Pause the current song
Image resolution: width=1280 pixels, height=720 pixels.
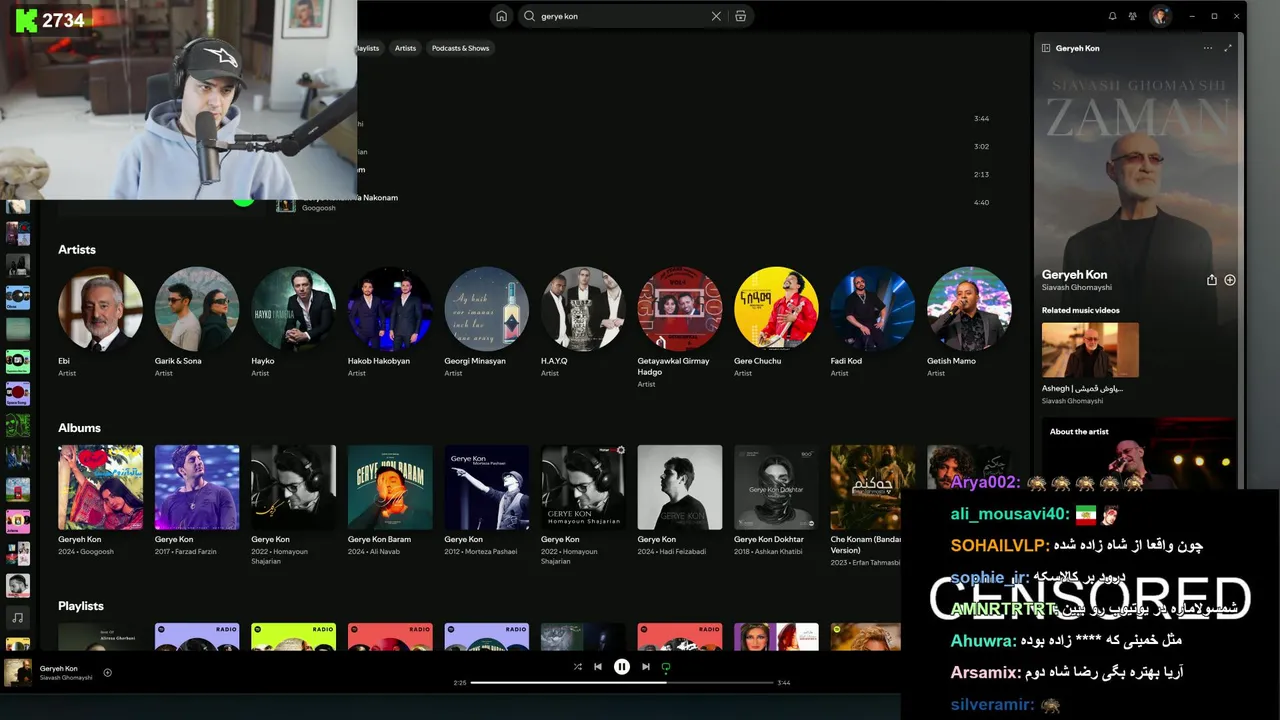click(622, 667)
